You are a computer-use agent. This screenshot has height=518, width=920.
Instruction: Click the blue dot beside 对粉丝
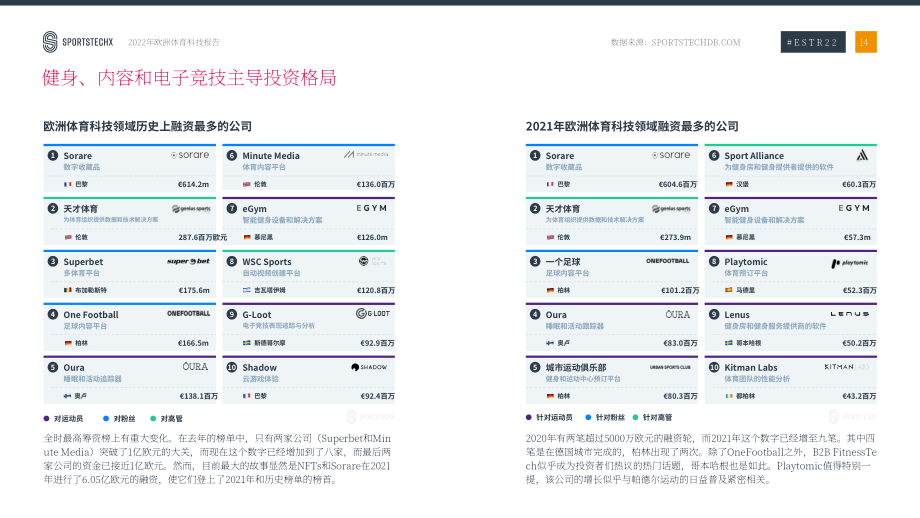[106, 418]
